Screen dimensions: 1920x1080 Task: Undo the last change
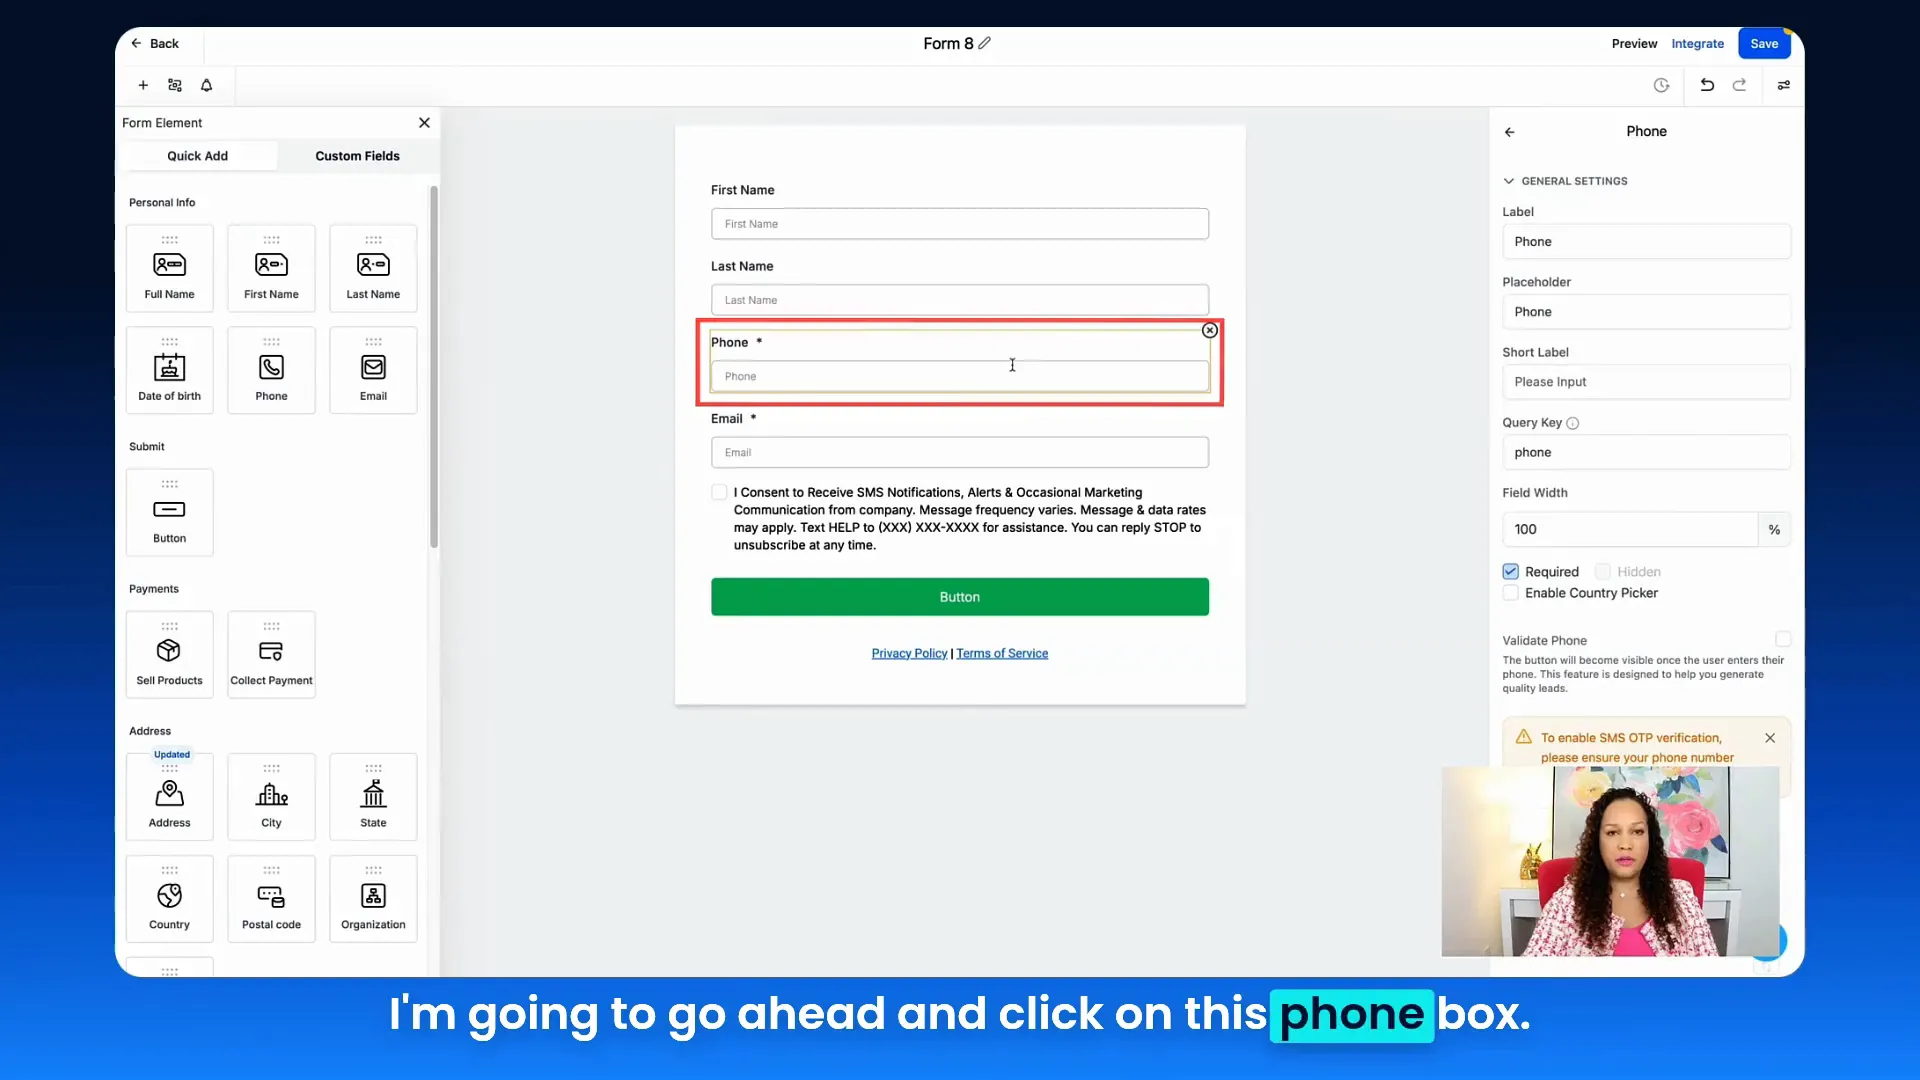click(1707, 85)
